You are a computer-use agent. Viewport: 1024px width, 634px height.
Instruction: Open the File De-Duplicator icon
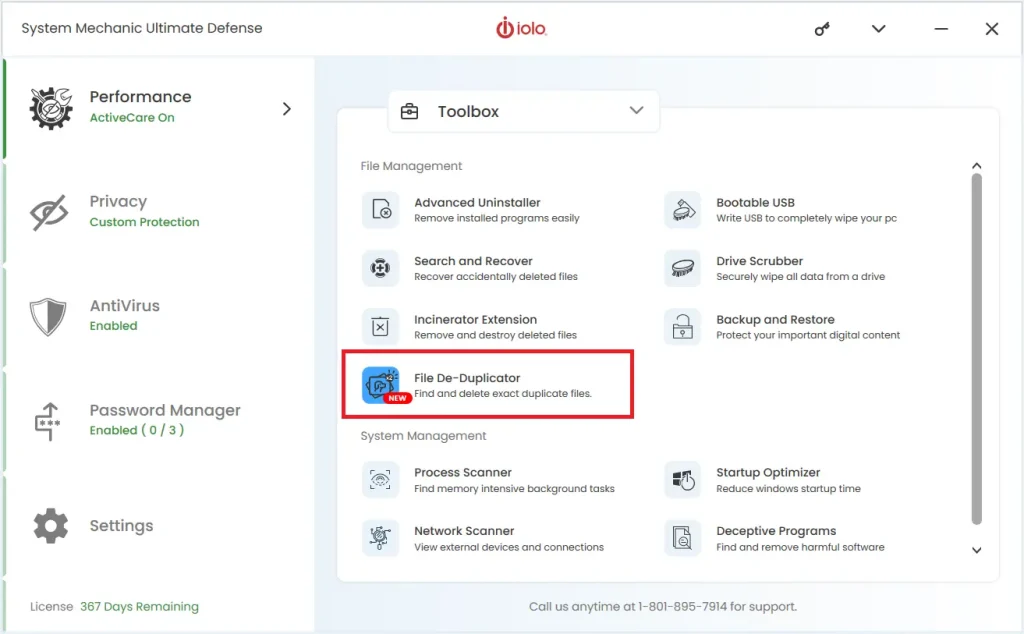click(382, 385)
